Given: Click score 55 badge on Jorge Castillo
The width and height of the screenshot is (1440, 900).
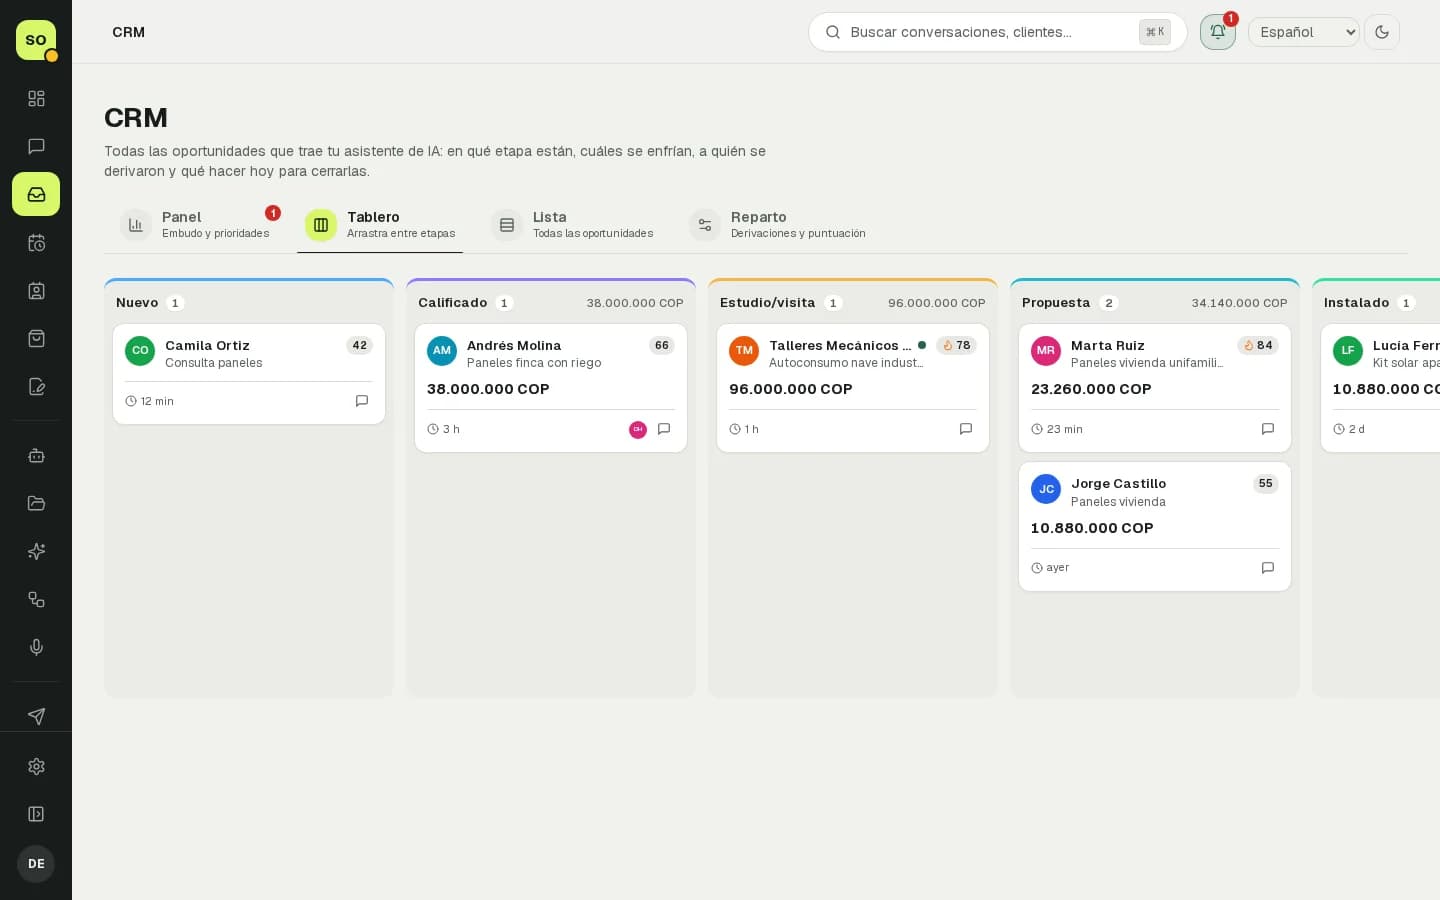Looking at the screenshot, I should tap(1266, 484).
